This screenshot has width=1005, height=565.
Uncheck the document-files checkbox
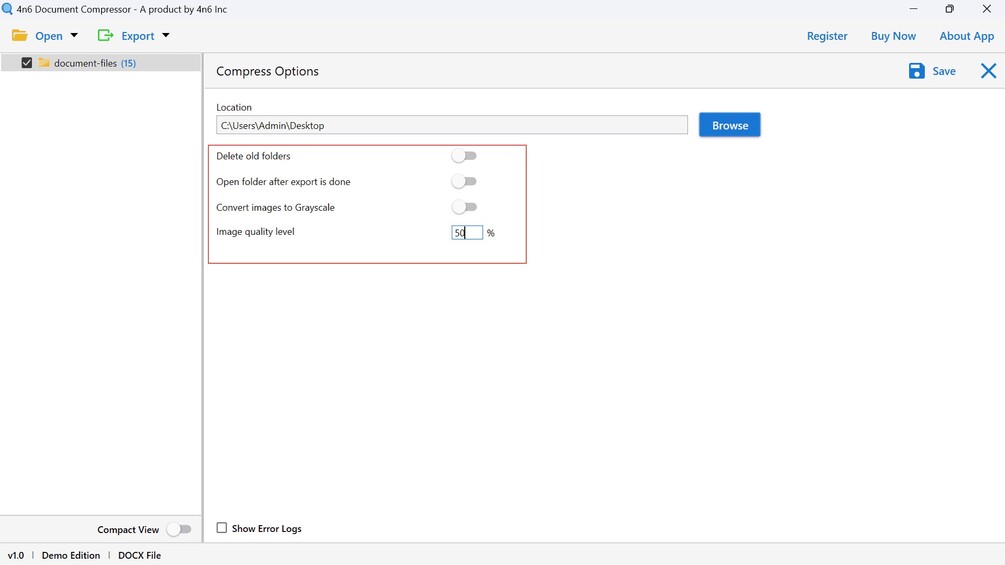[27, 63]
